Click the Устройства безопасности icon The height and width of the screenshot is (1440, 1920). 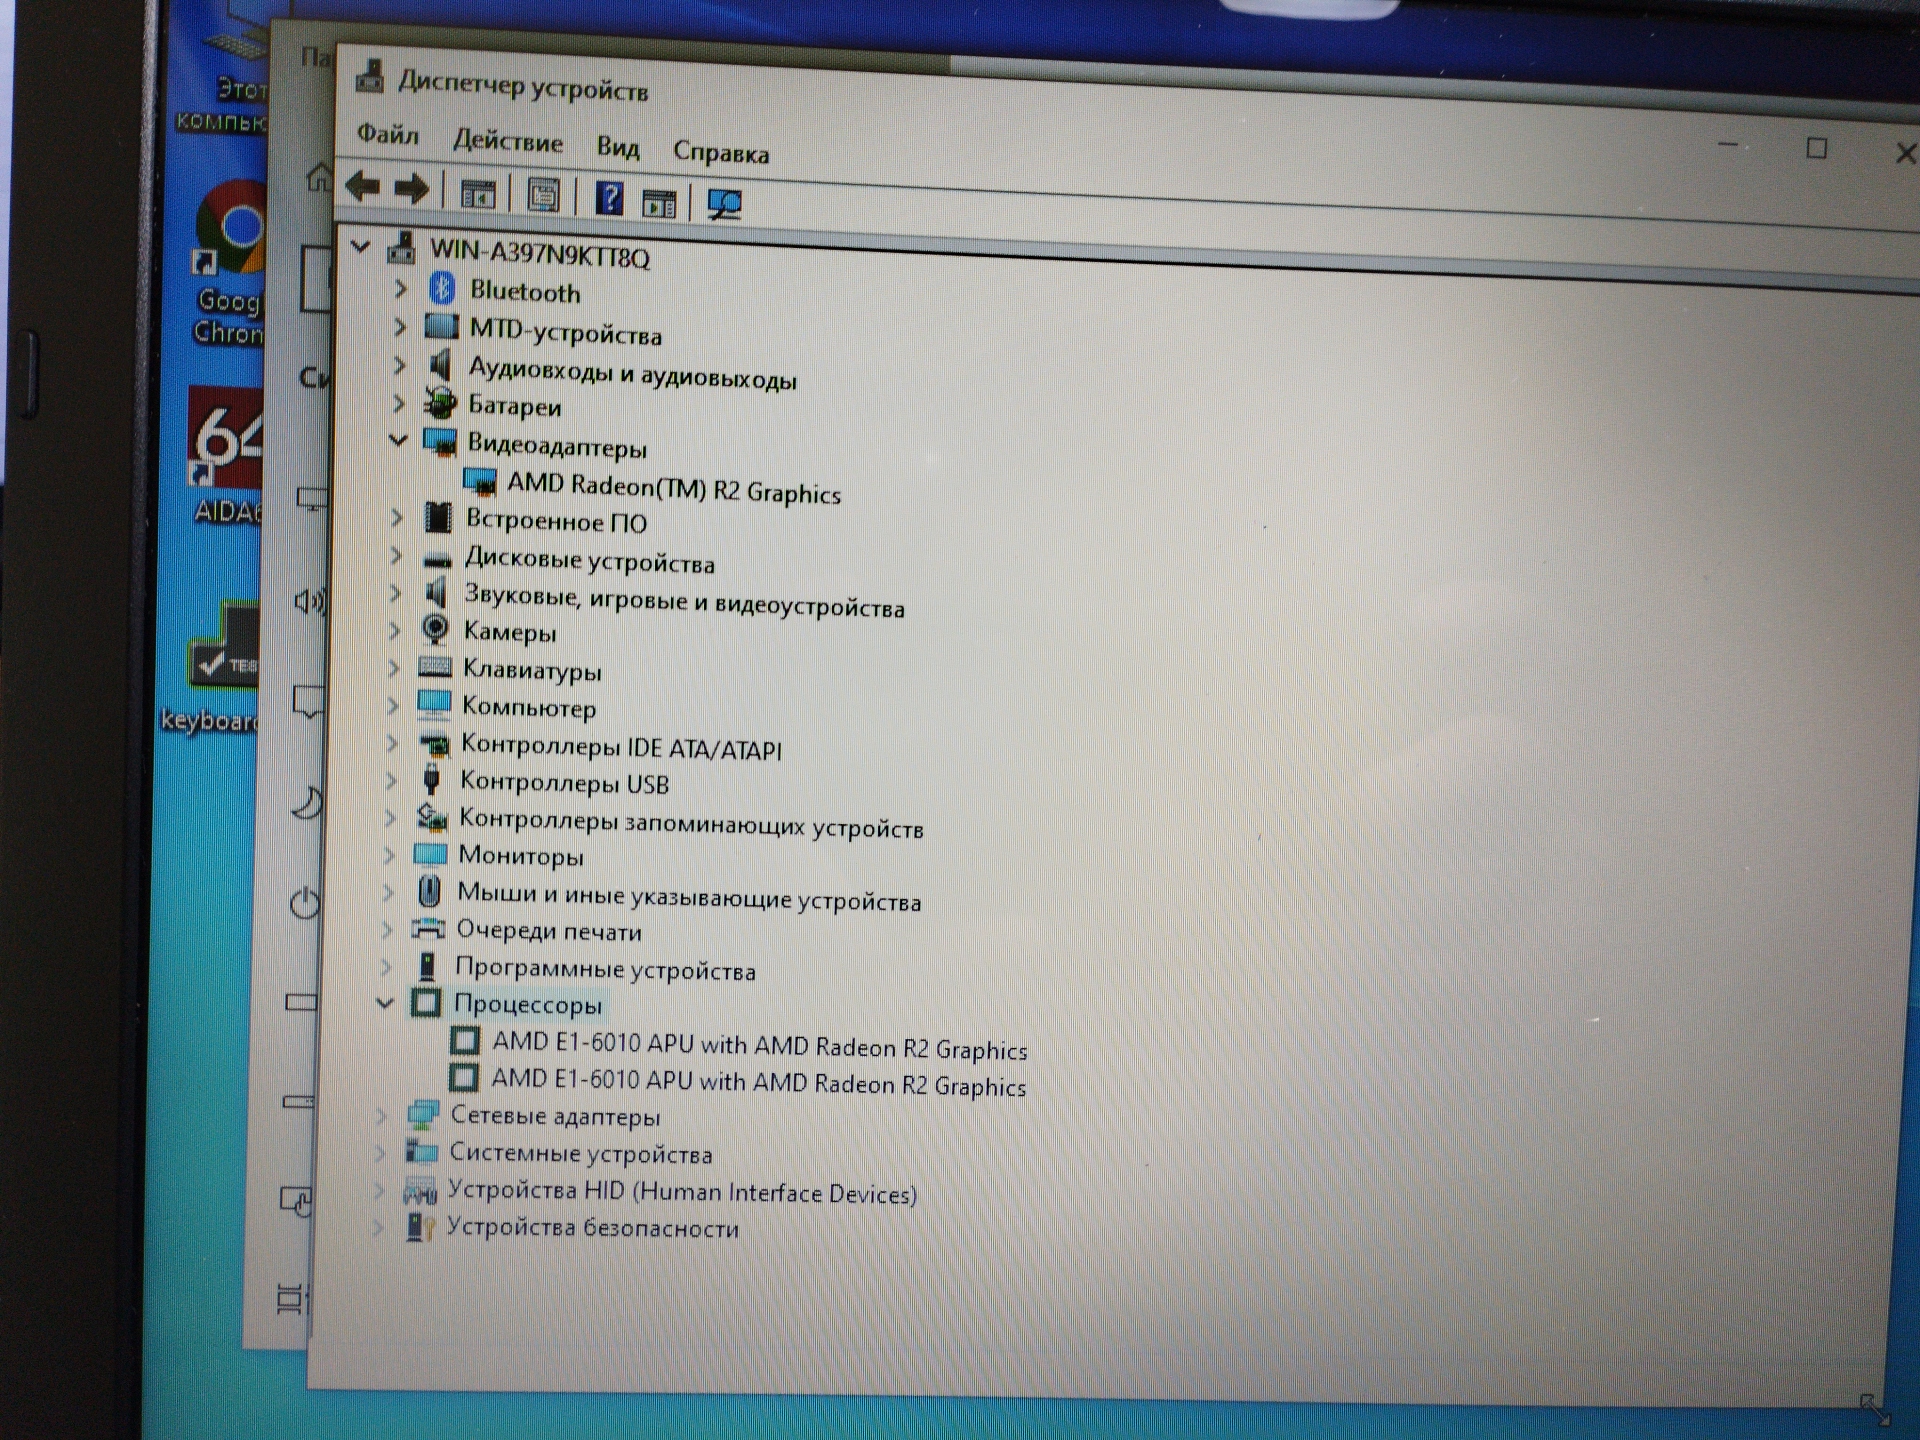click(420, 1226)
